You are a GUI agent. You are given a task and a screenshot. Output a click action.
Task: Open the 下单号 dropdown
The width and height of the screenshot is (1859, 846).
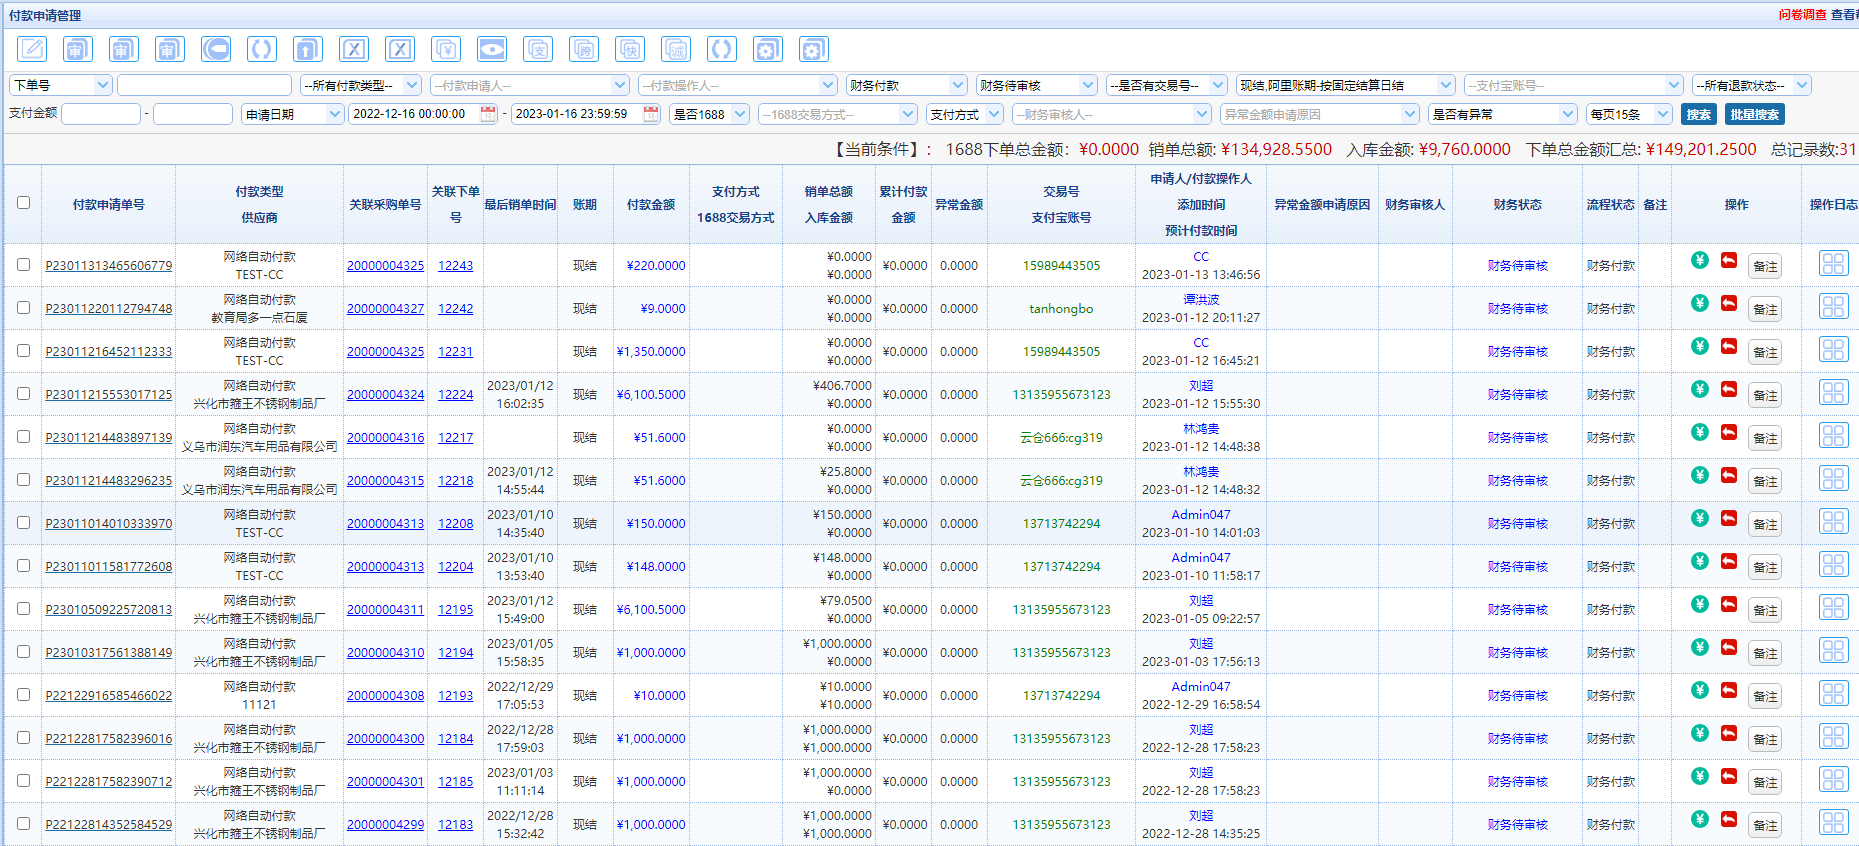click(x=61, y=85)
